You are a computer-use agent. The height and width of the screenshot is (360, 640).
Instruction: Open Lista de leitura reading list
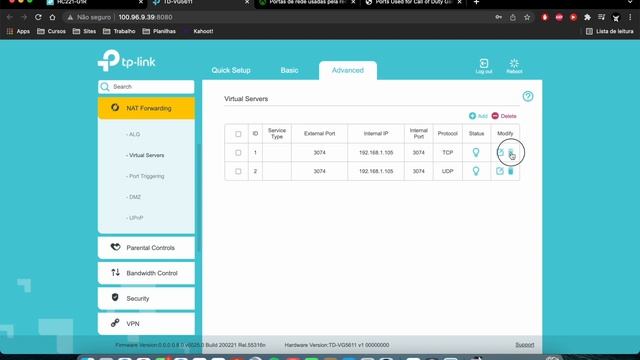(x=610, y=31)
